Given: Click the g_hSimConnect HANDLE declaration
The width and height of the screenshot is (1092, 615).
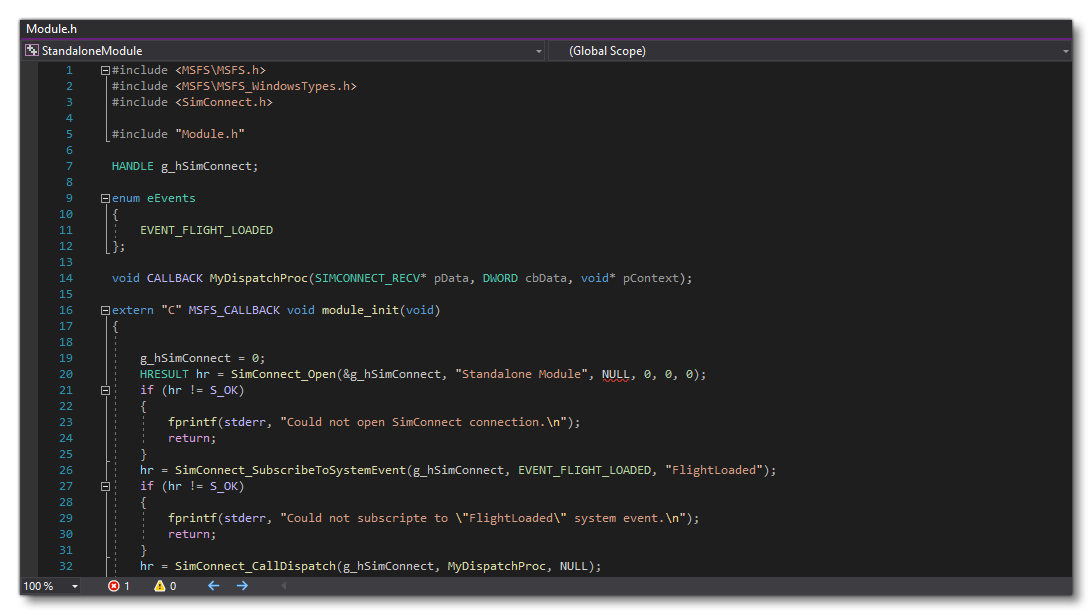Looking at the screenshot, I should pyautogui.click(x=200, y=165).
